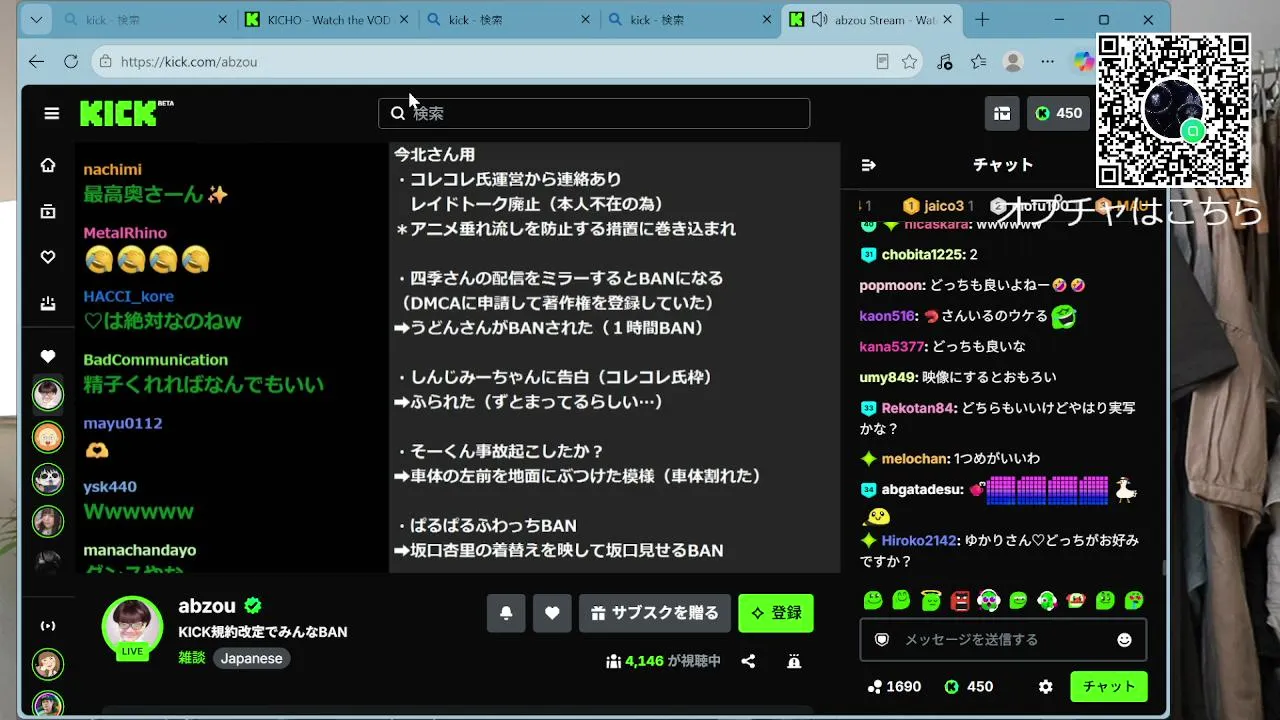This screenshot has height=720, width=1280.
Task: Click the green 登録 subscribe button
Action: coord(776,613)
